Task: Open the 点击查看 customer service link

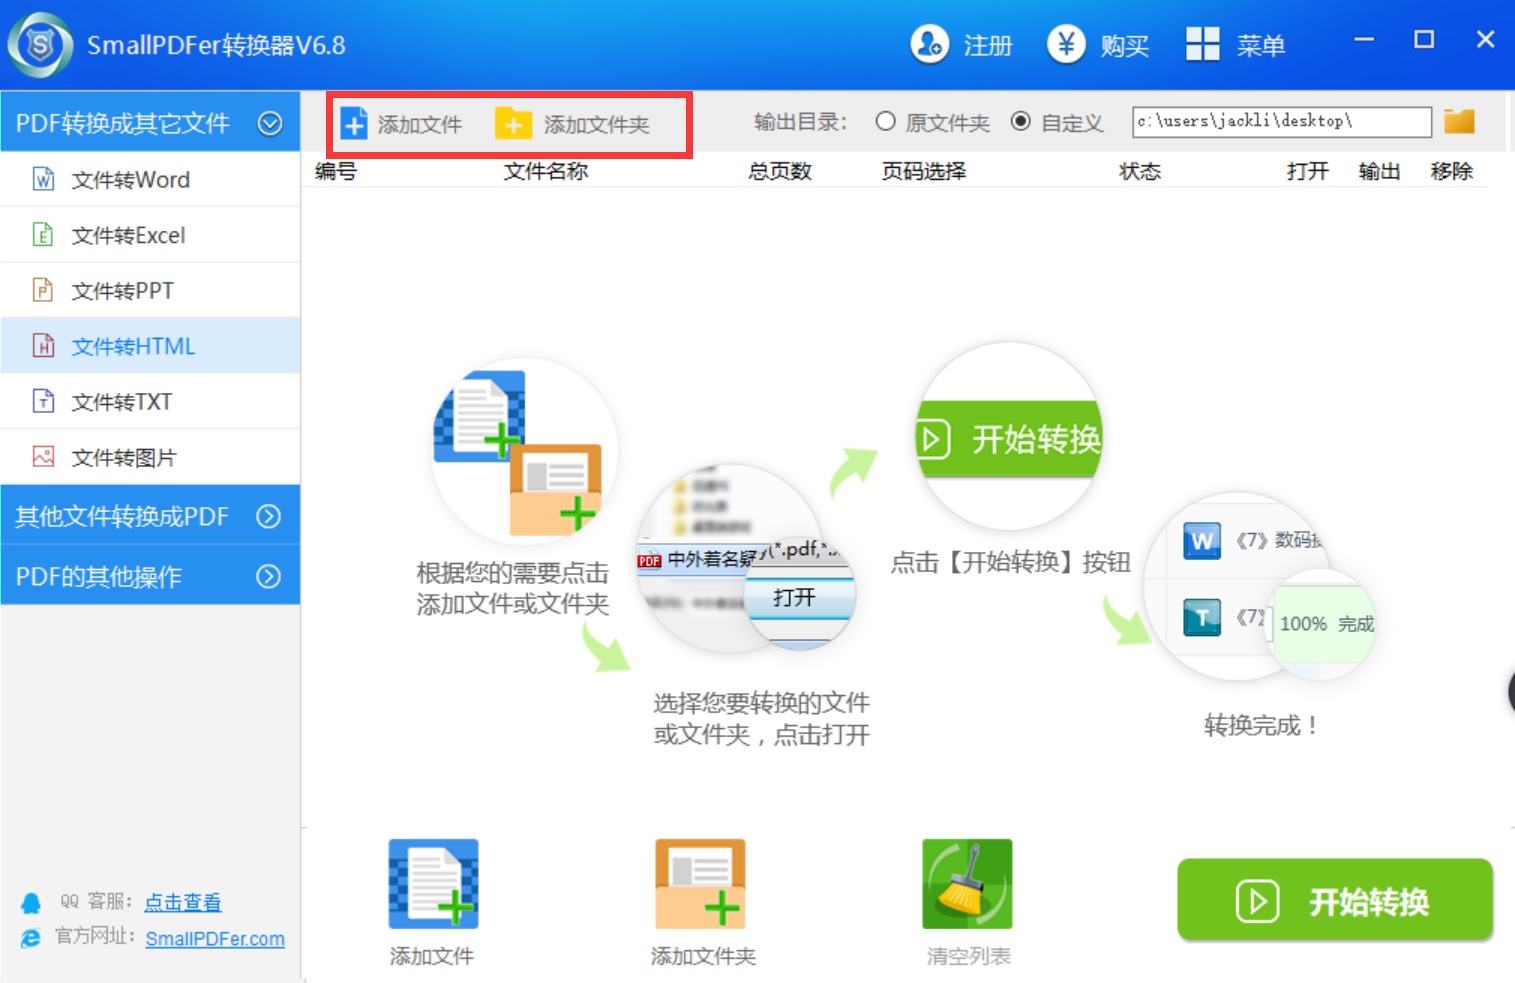Action: pyautogui.click(x=183, y=902)
